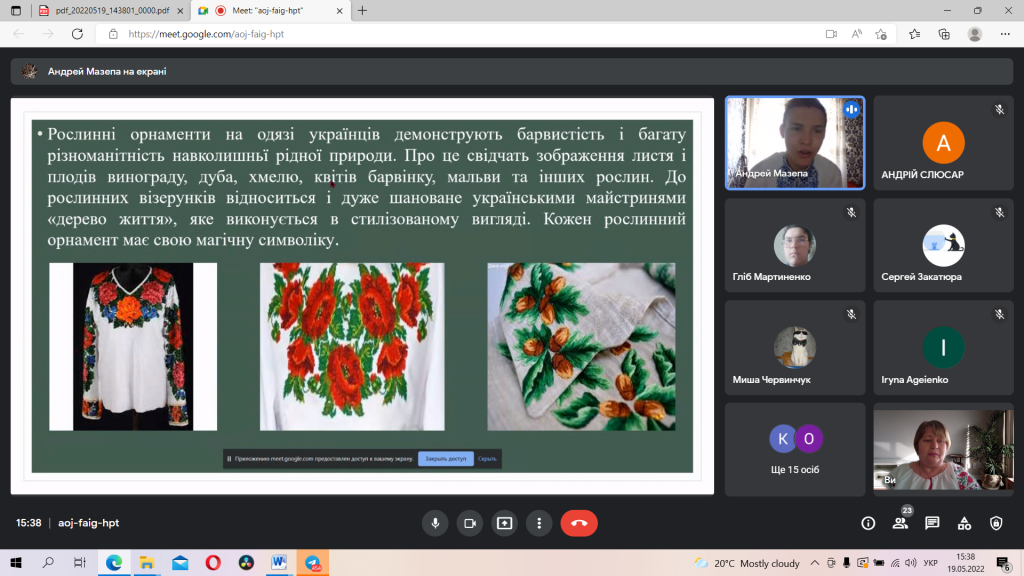
Task: Open meeting details info icon
Action: tap(868, 523)
